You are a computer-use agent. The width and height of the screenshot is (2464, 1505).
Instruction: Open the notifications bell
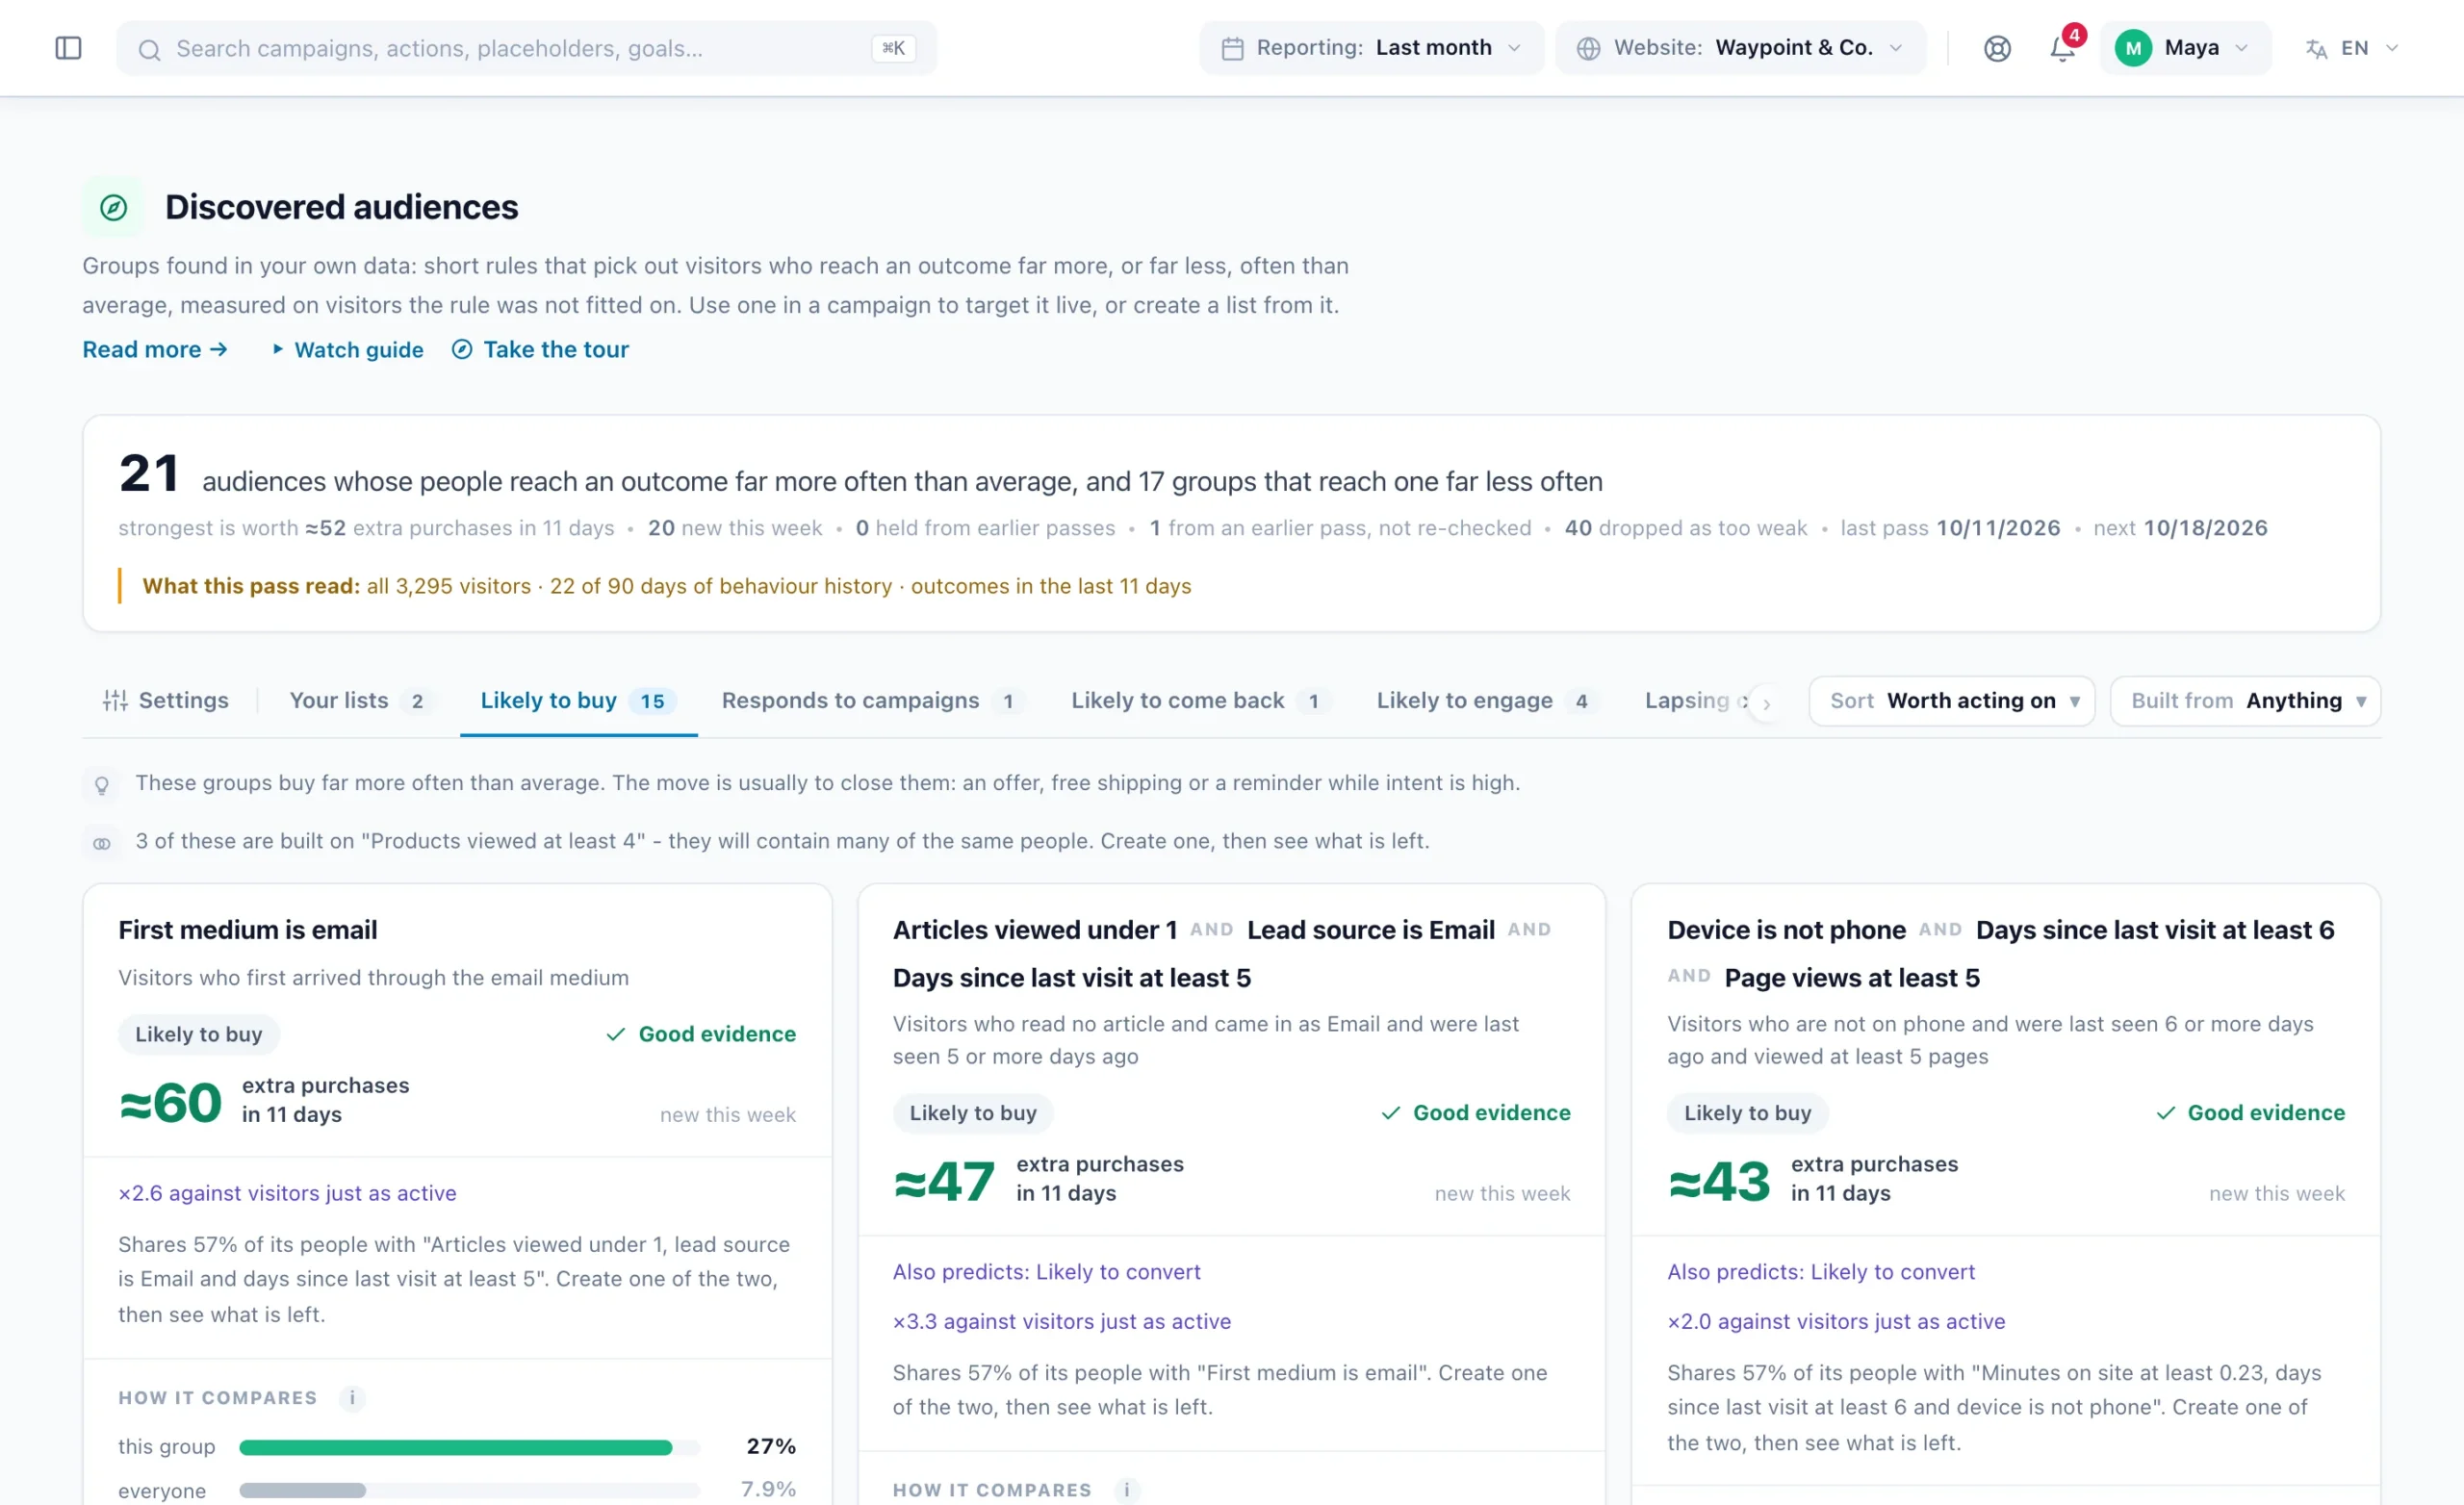pos(2062,48)
